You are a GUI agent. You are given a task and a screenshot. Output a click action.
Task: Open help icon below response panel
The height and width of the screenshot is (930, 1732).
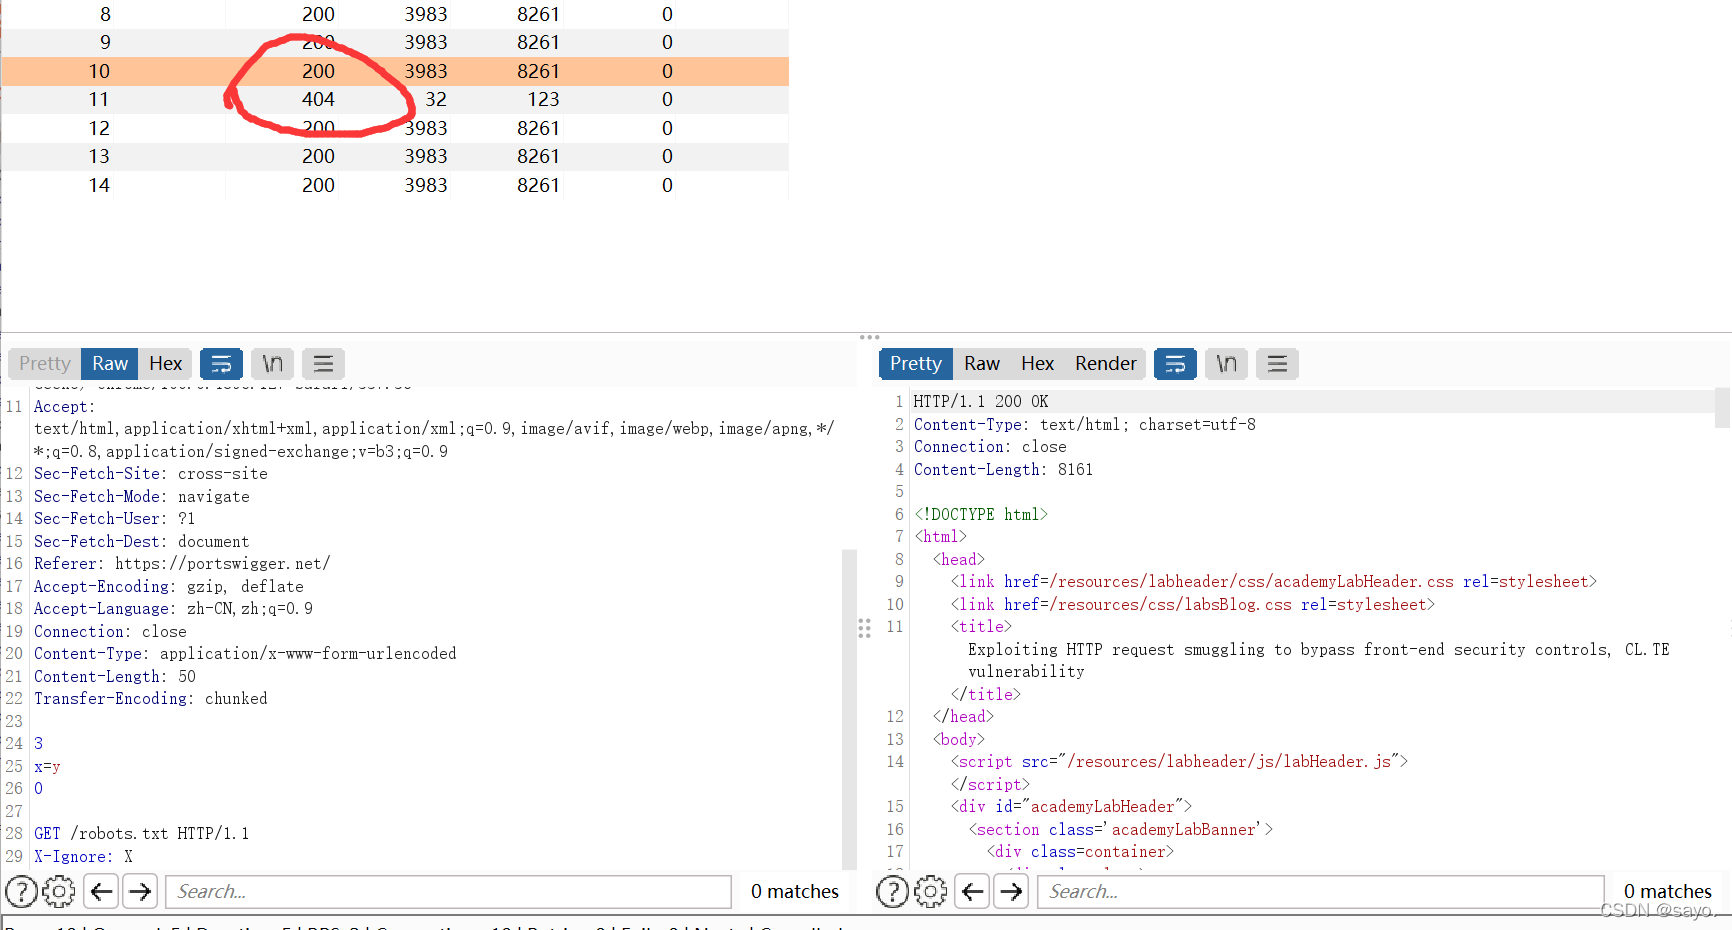(x=893, y=891)
